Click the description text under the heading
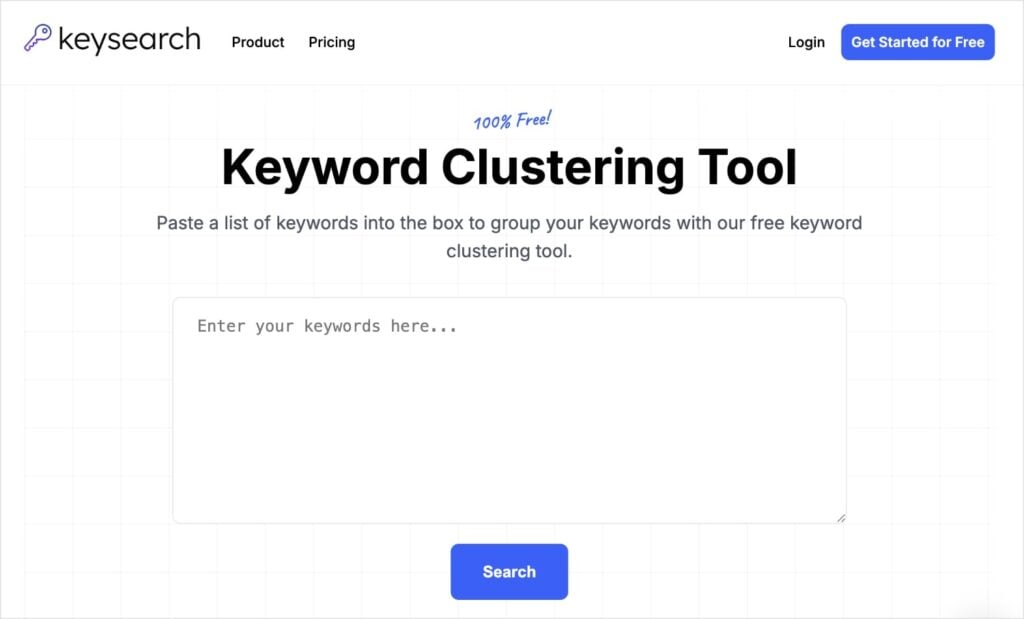The width and height of the screenshot is (1024, 619). tap(510, 237)
